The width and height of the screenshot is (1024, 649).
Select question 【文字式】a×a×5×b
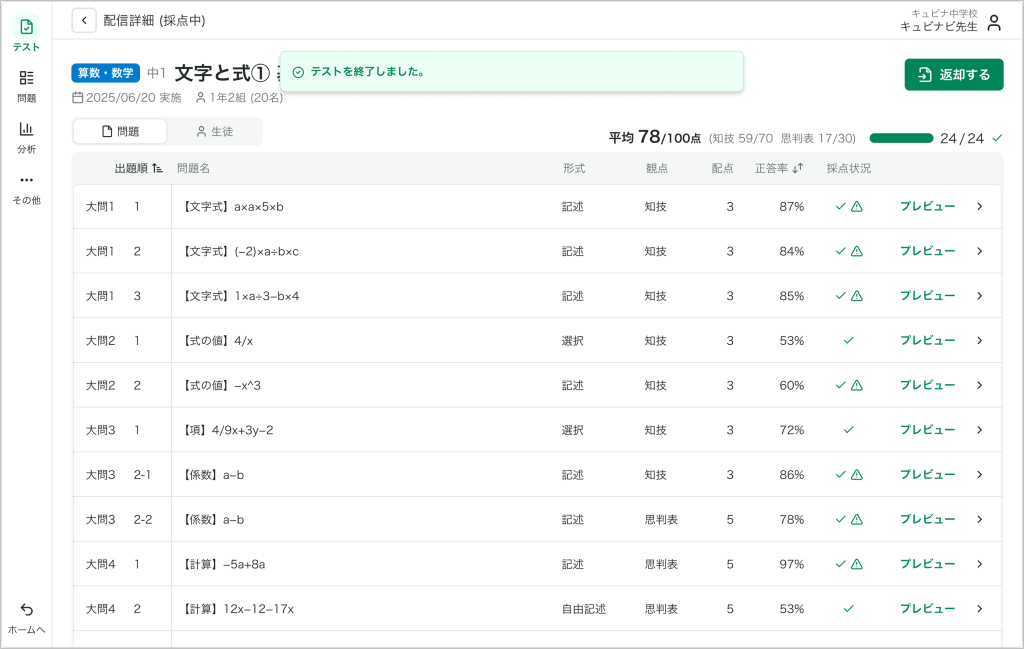click(x=232, y=206)
